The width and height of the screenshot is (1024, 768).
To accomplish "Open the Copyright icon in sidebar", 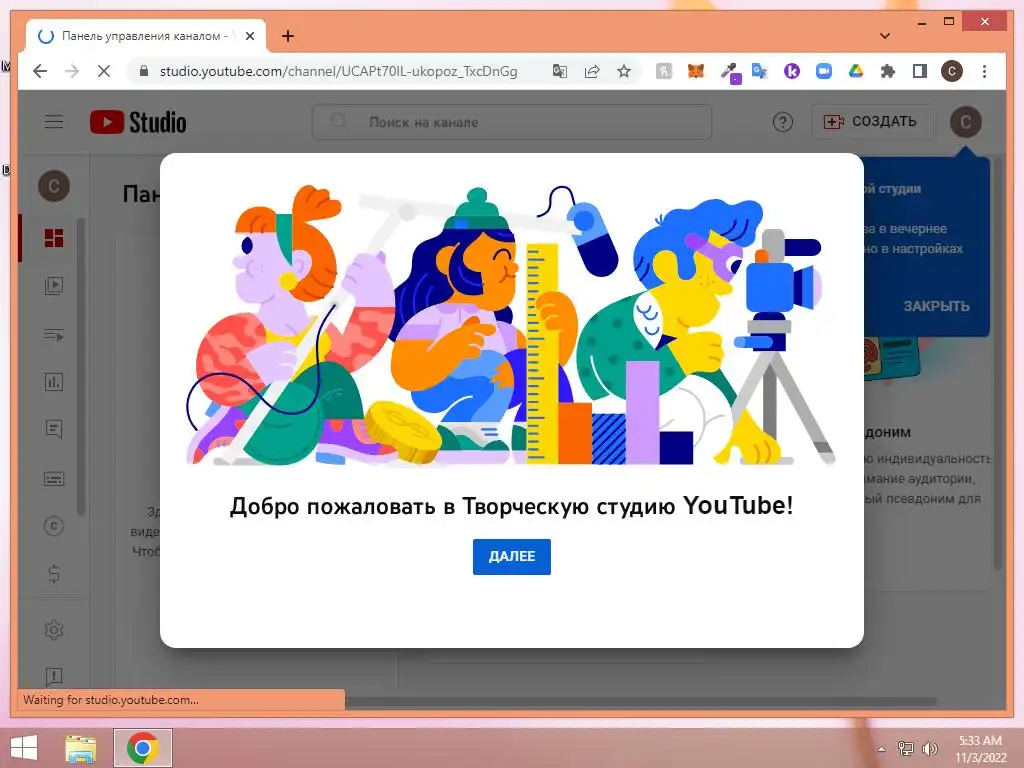I will click(x=54, y=526).
